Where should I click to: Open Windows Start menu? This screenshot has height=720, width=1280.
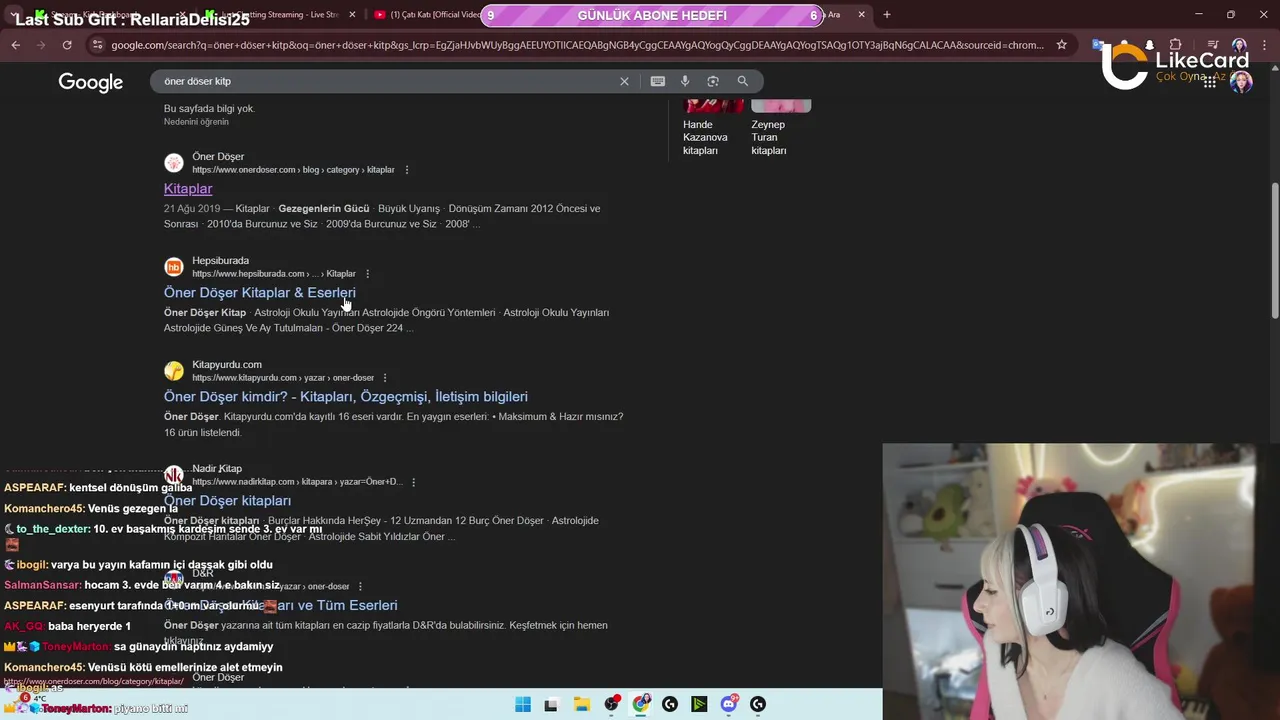click(523, 704)
